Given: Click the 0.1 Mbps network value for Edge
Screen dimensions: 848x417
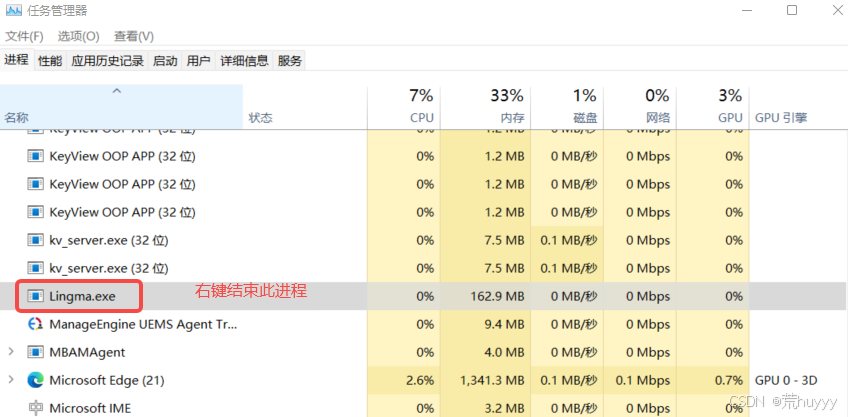Looking at the screenshot, I should [x=642, y=380].
